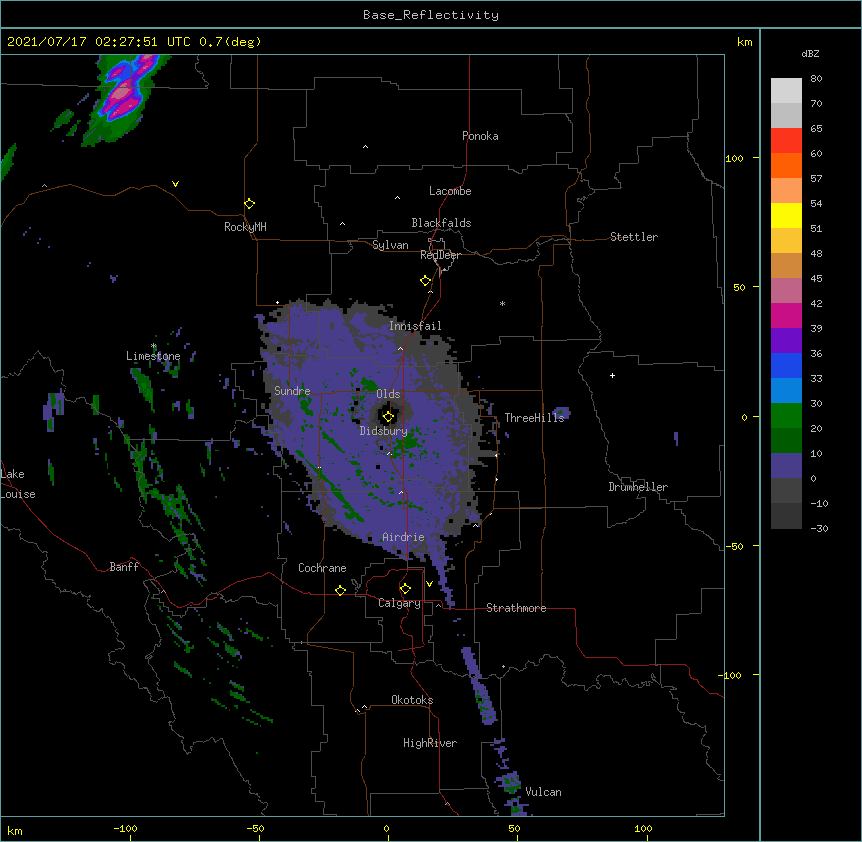The image size is (862, 842).
Task: Click the Blackfalds city label
Action: 441,223
